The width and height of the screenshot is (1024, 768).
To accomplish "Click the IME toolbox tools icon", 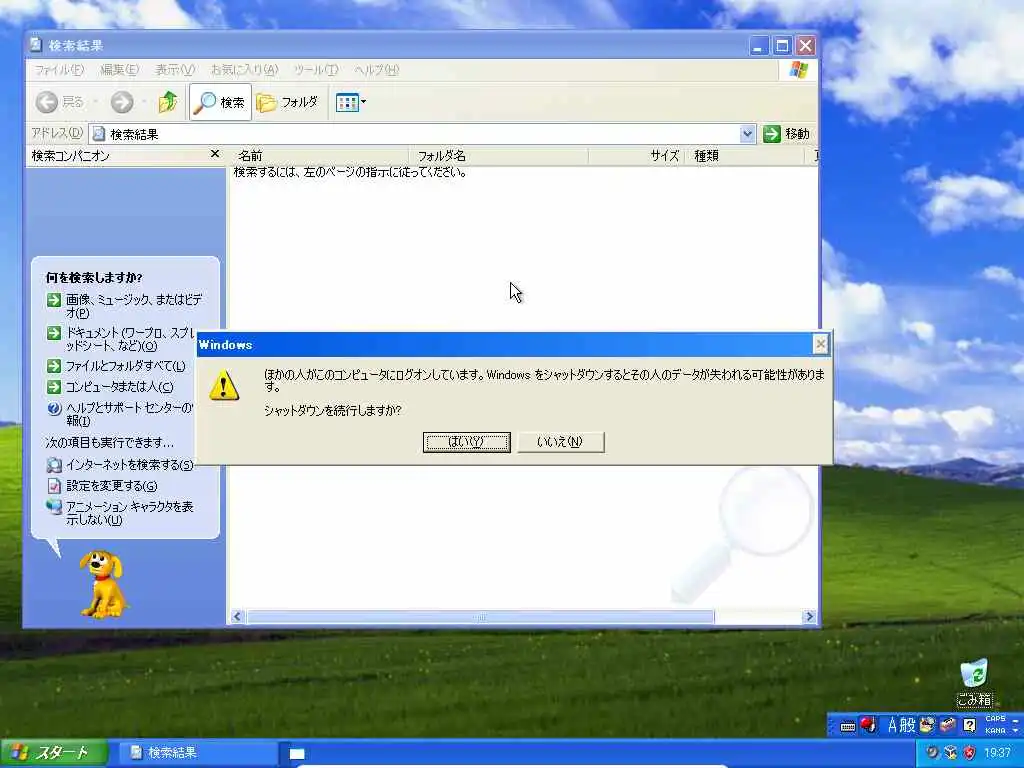I will (x=948, y=724).
